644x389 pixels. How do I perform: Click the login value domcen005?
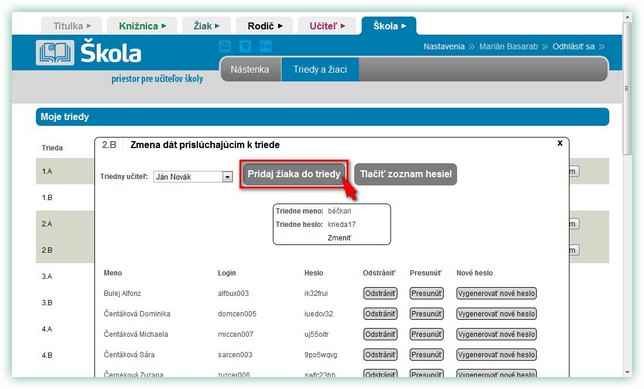(237, 314)
